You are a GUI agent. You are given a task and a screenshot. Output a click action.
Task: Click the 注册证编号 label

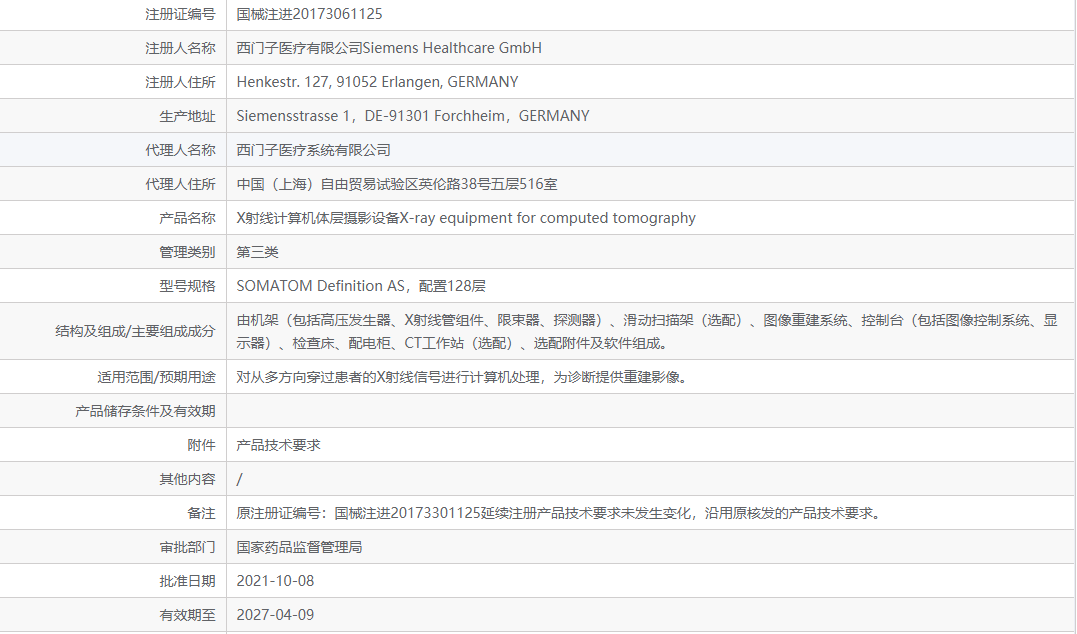pos(180,14)
